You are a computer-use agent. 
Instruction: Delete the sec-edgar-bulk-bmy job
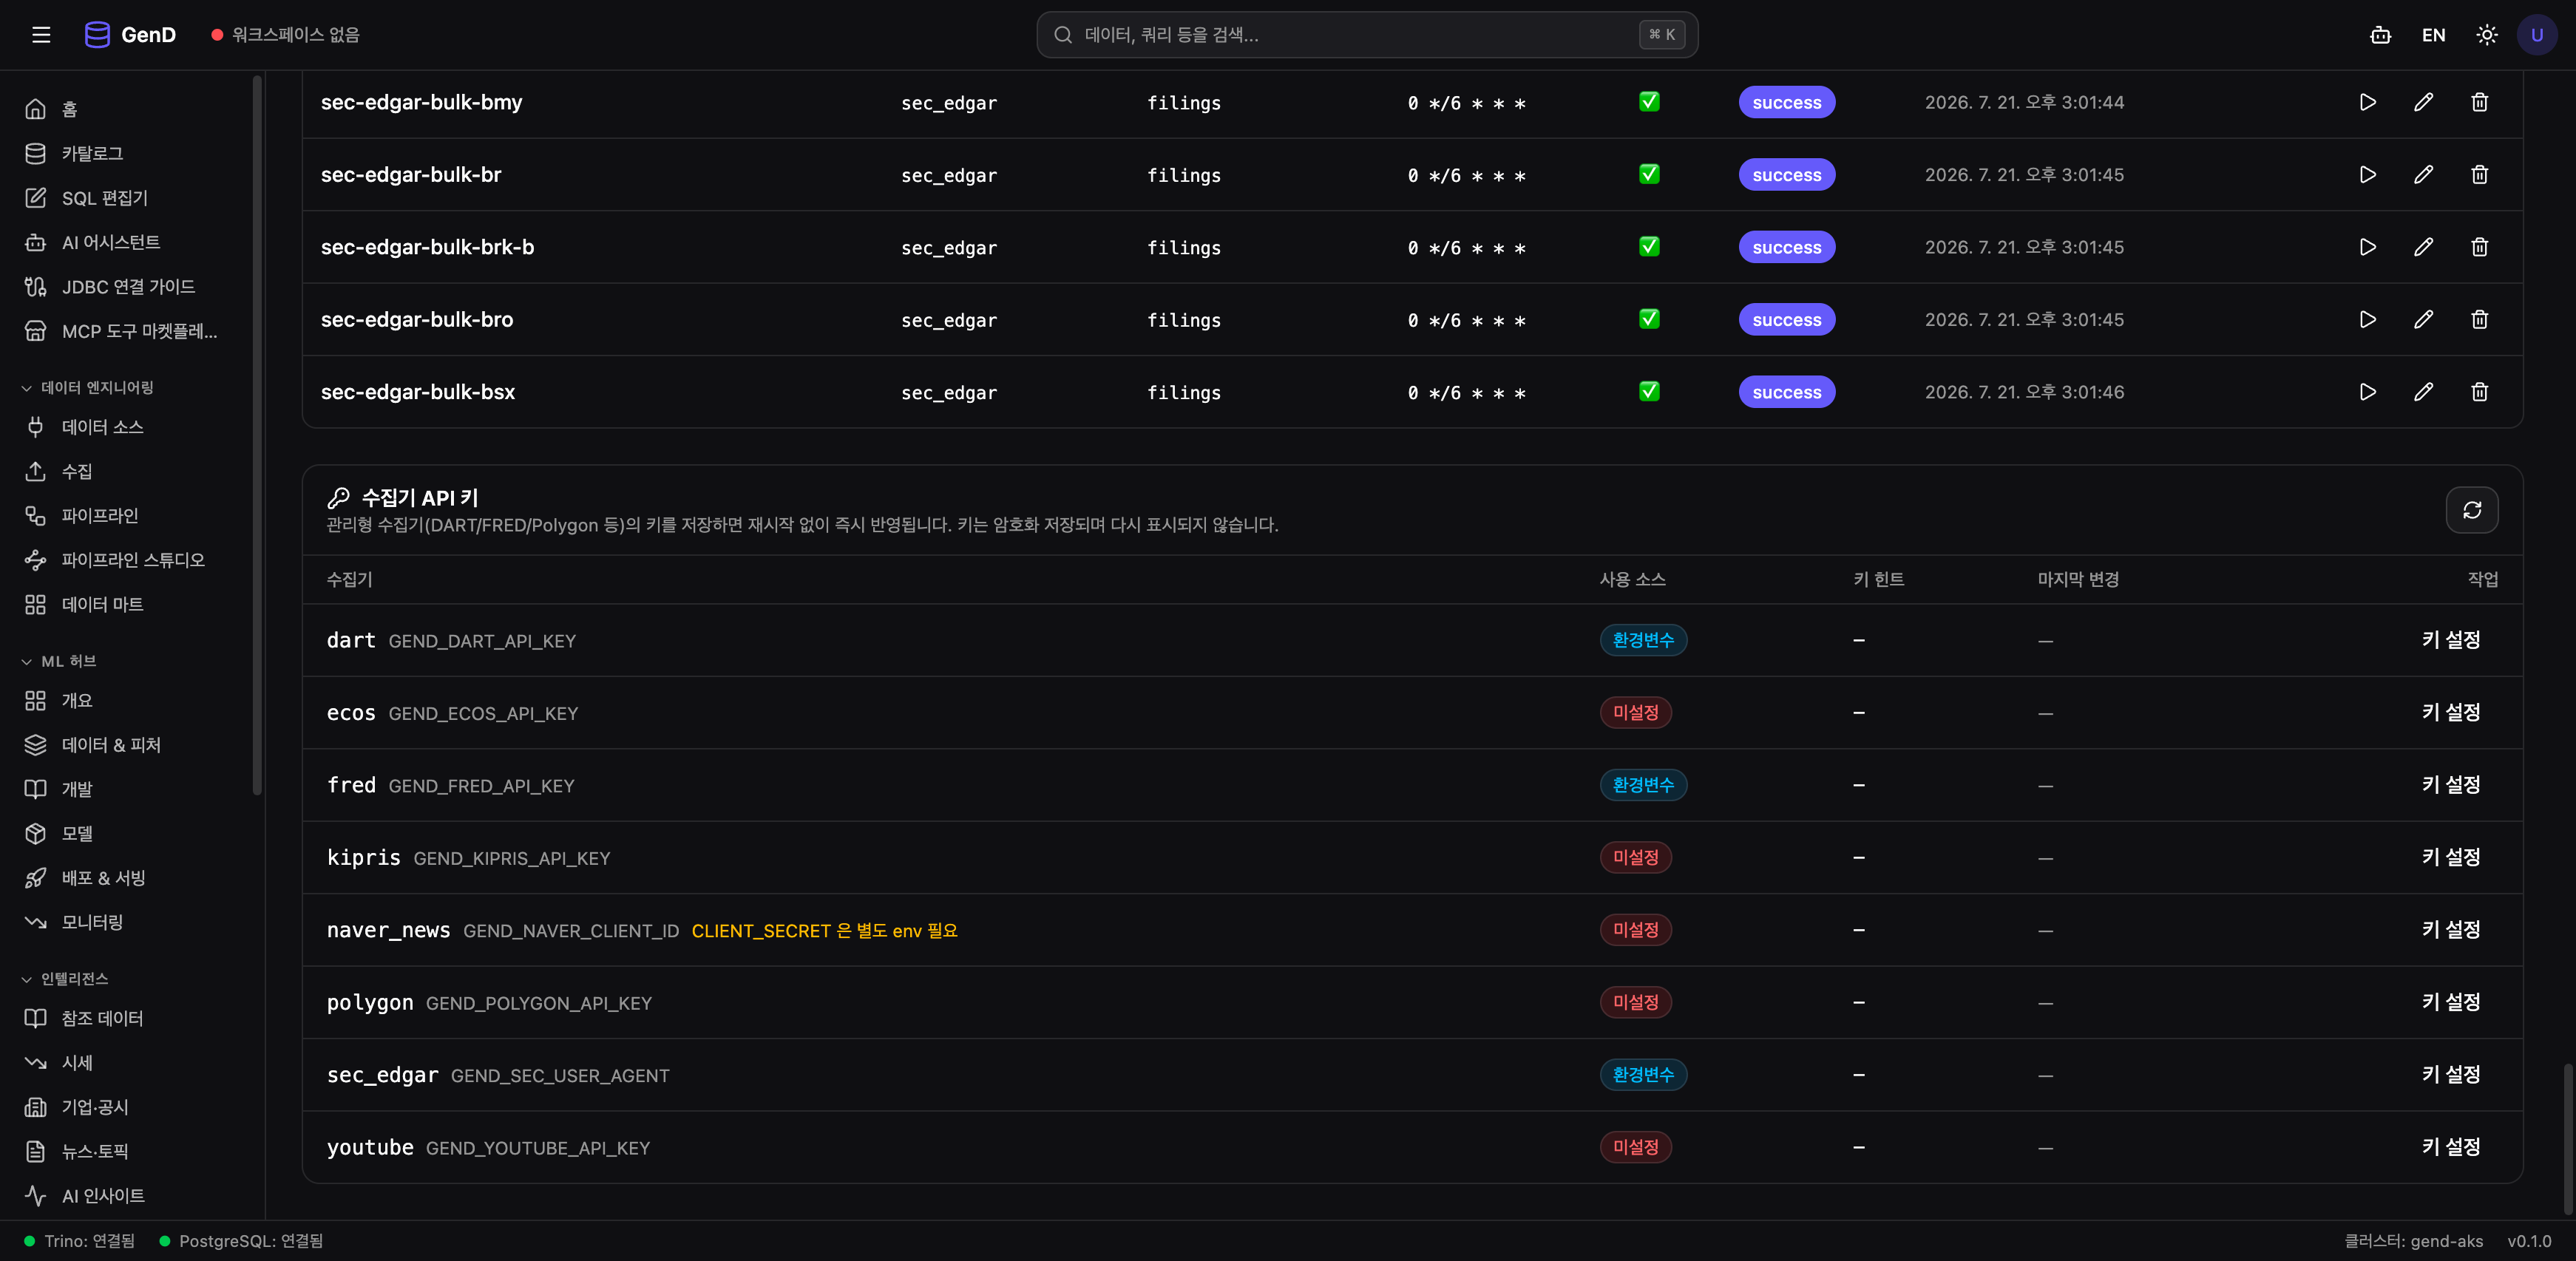(2479, 102)
